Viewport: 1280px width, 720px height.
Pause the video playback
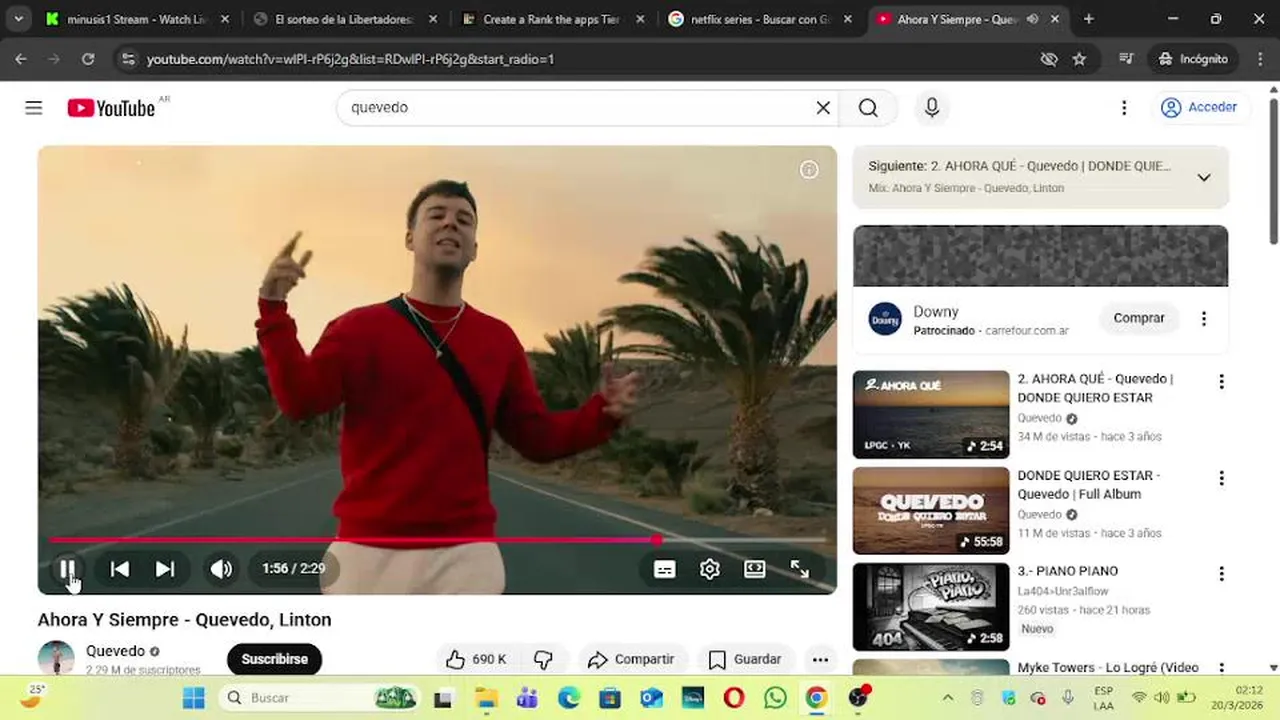click(67, 569)
